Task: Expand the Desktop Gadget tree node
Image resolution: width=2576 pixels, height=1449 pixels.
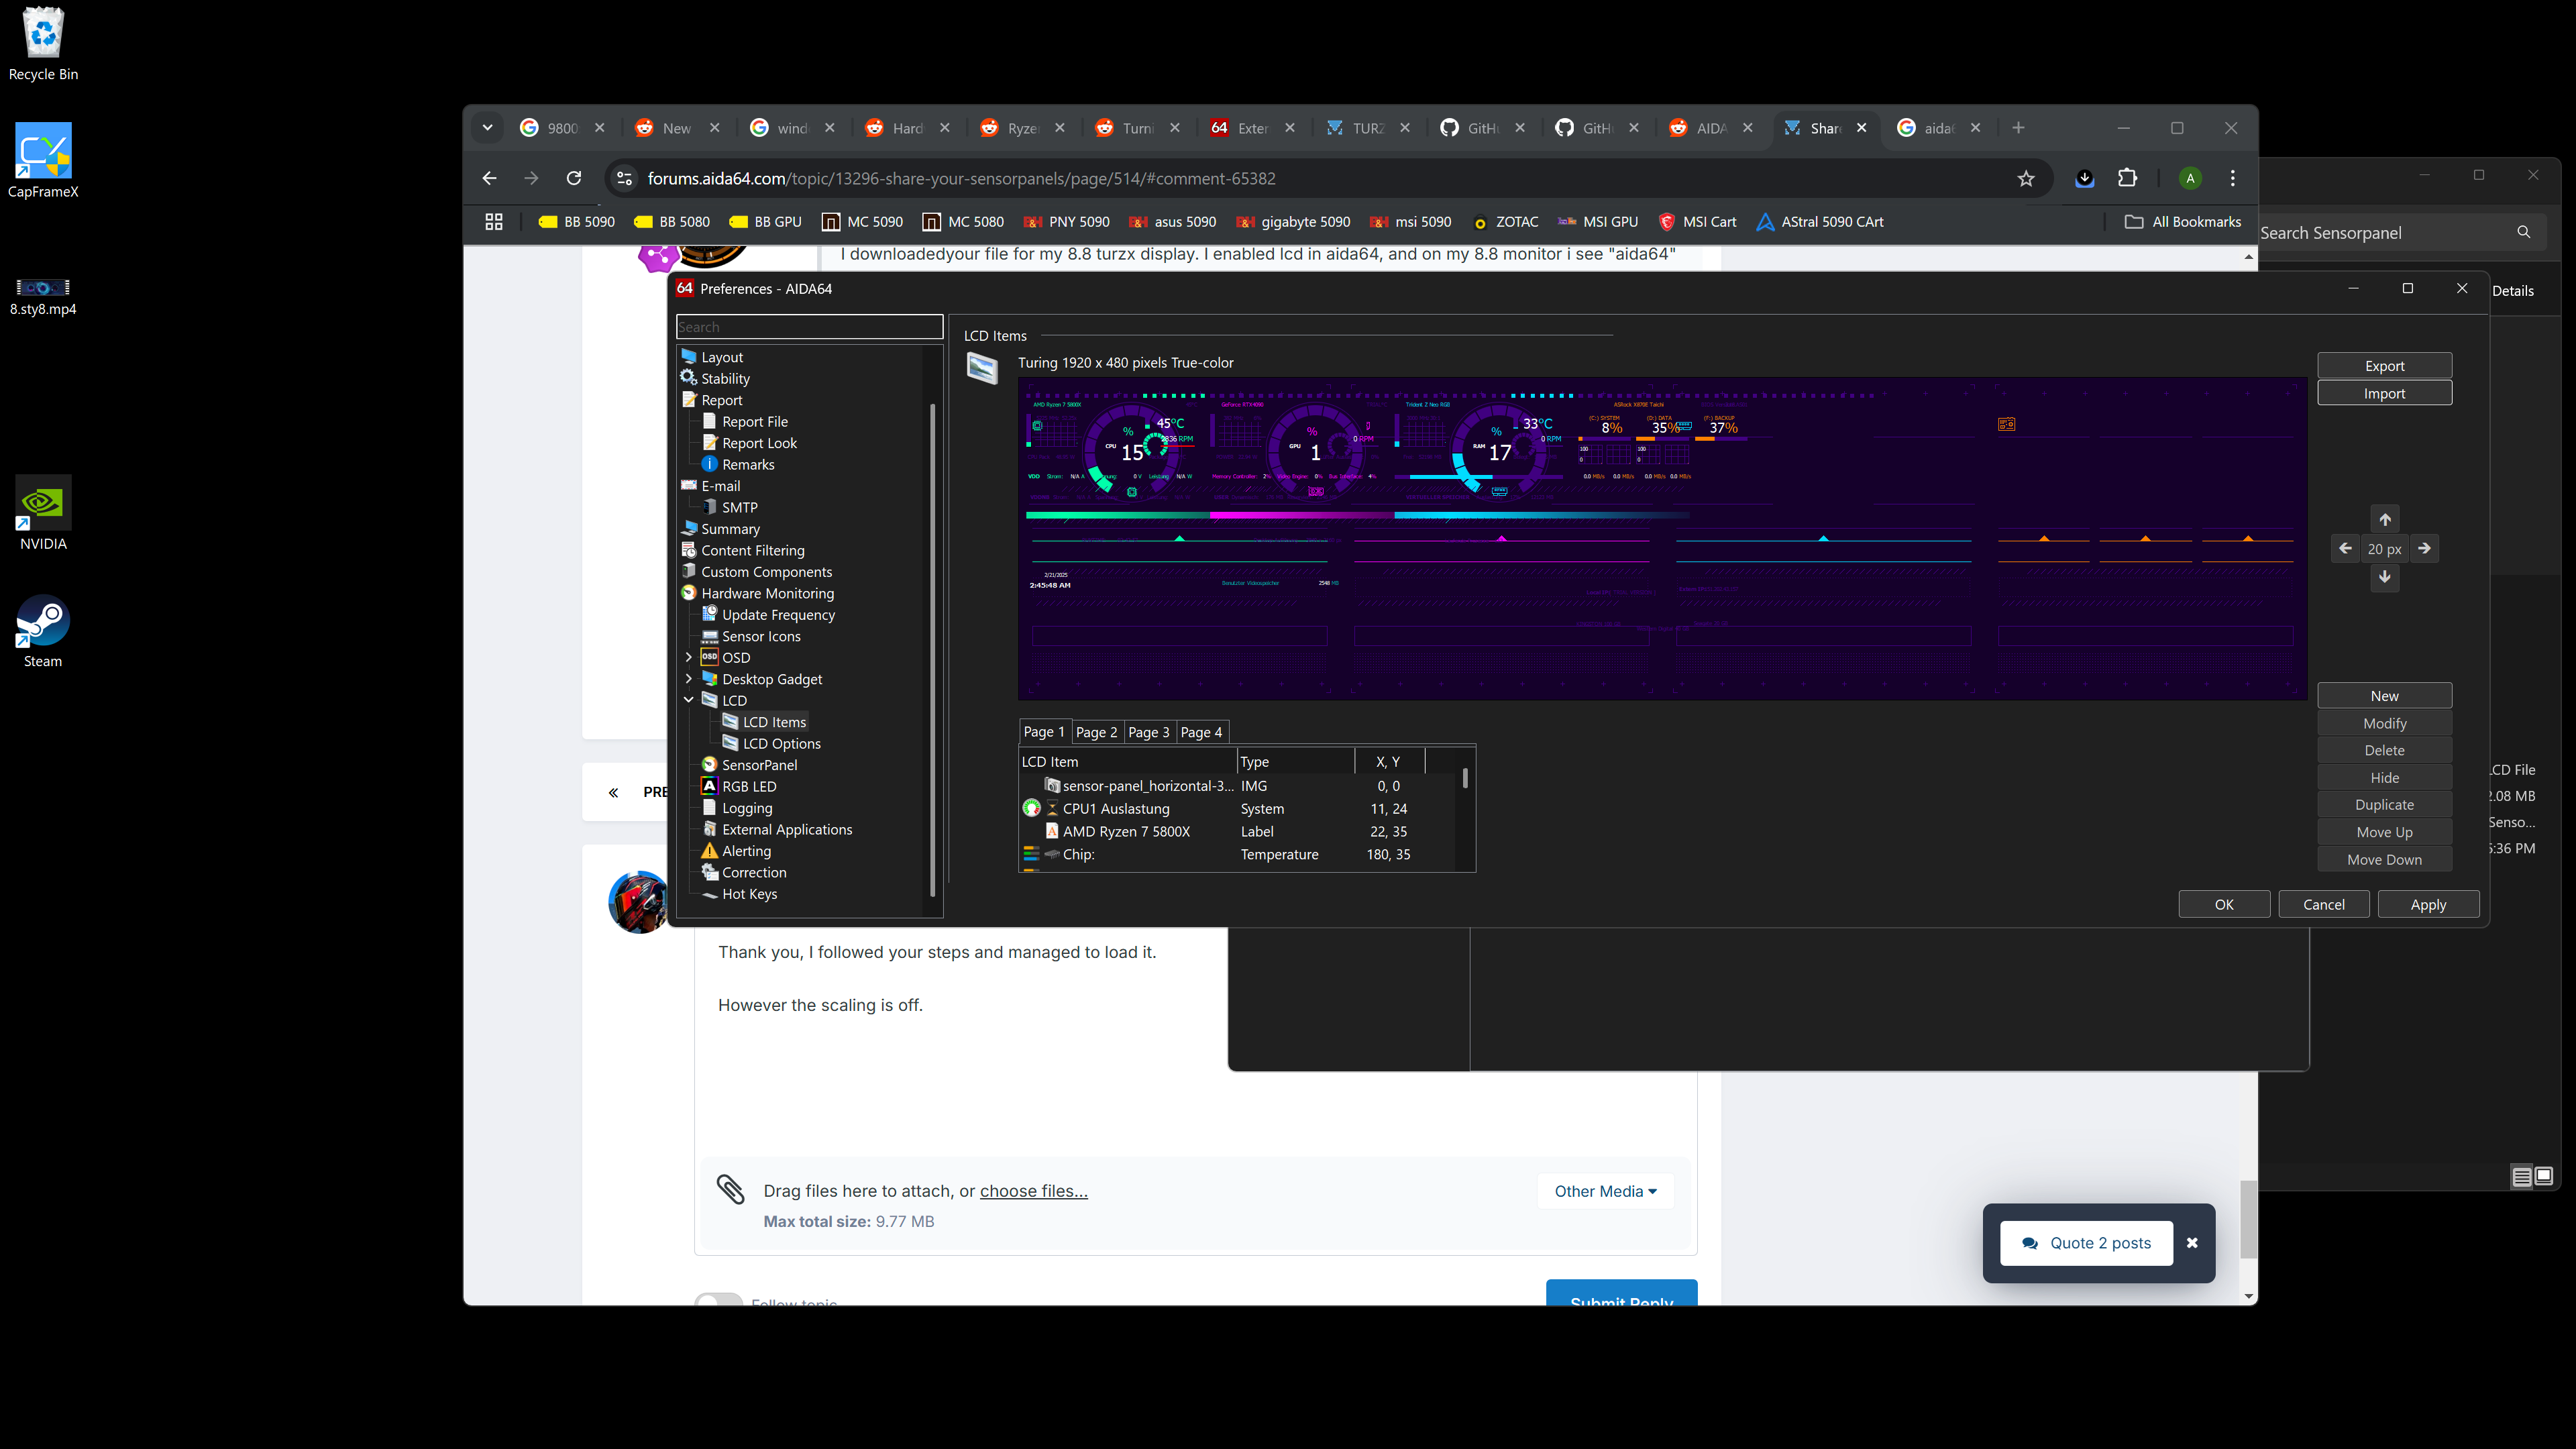Action: (689, 679)
